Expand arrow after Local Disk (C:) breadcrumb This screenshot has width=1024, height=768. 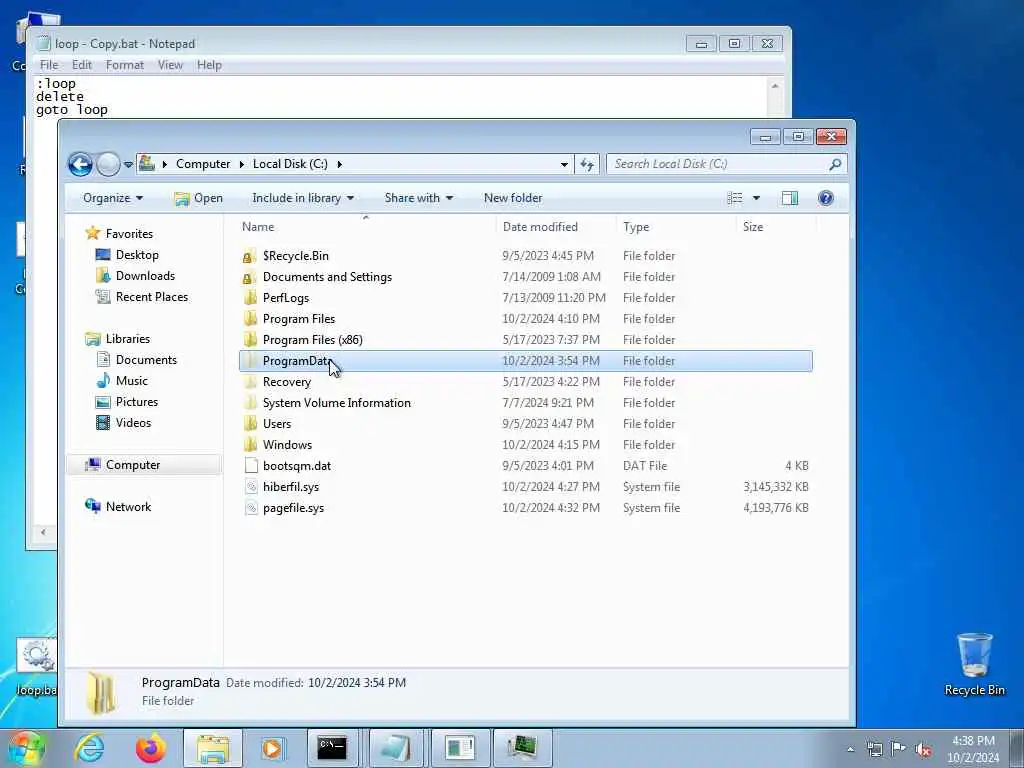pyautogui.click(x=339, y=164)
